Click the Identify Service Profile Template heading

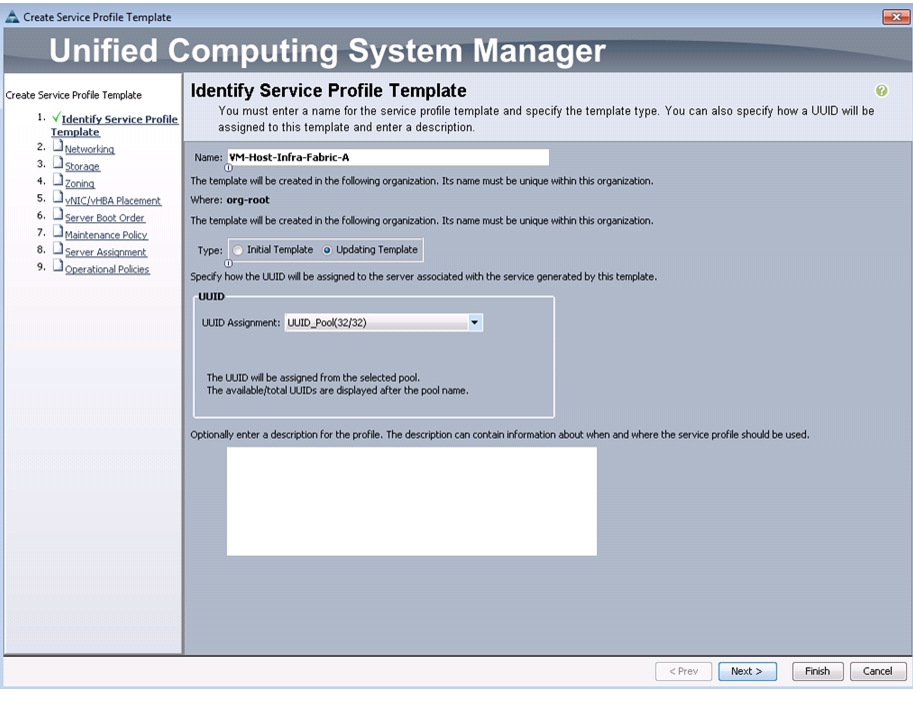click(x=328, y=91)
